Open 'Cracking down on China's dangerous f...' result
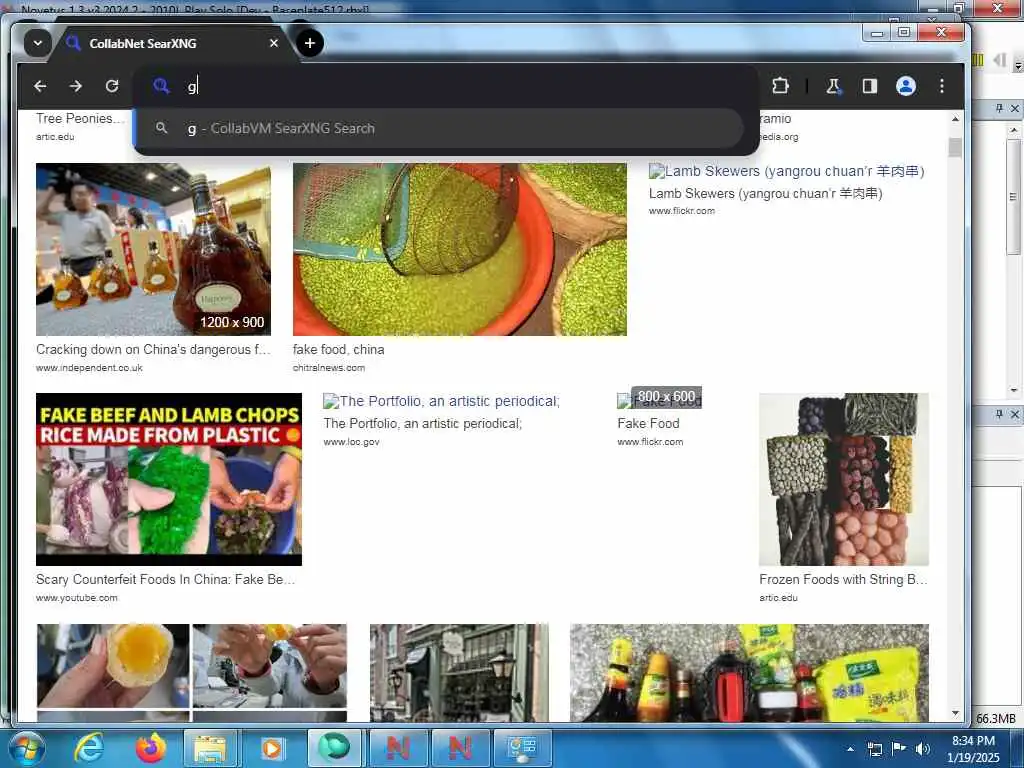Image resolution: width=1024 pixels, height=768 pixels. (153, 349)
